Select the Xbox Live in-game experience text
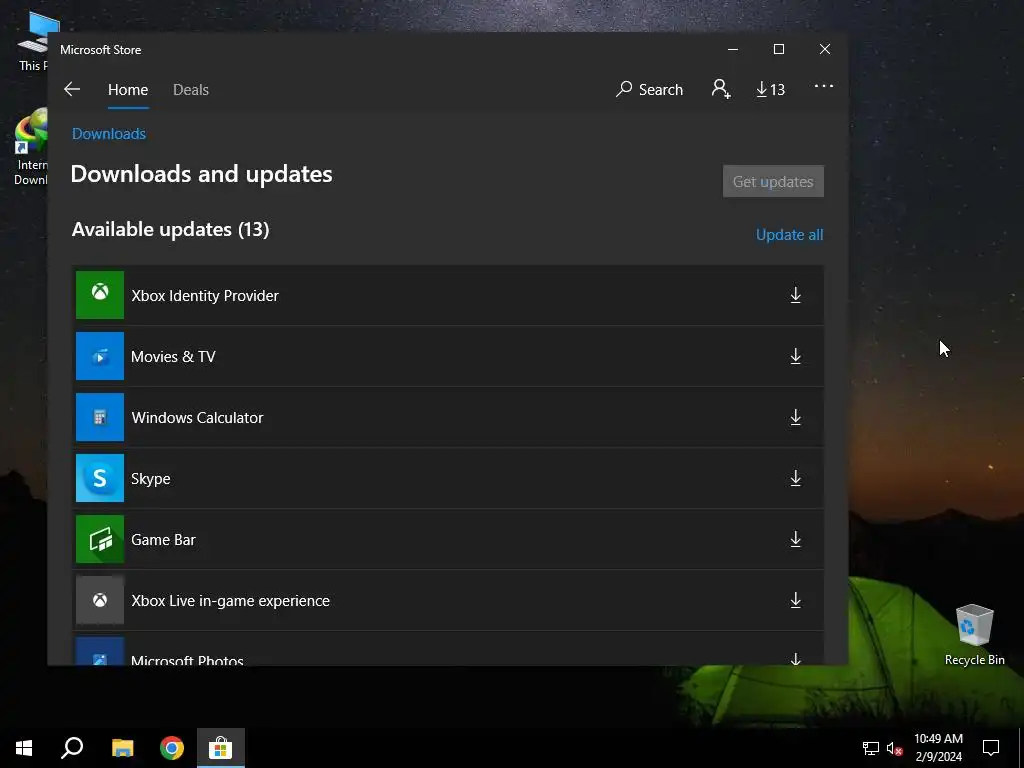Viewport: 1024px width, 768px height. (x=231, y=601)
